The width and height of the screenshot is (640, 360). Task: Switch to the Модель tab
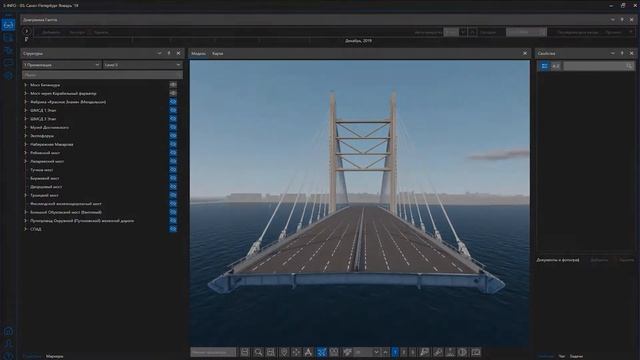pyautogui.click(x=199, y=53)
